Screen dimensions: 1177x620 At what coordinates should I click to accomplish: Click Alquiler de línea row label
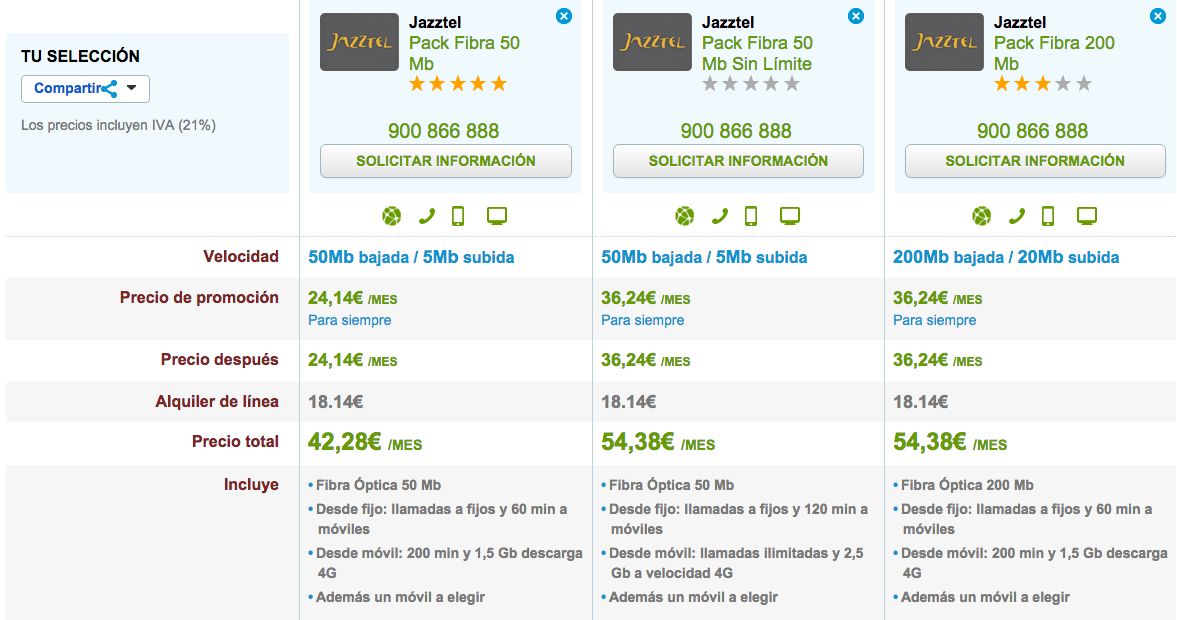click(x=217, y=402)
